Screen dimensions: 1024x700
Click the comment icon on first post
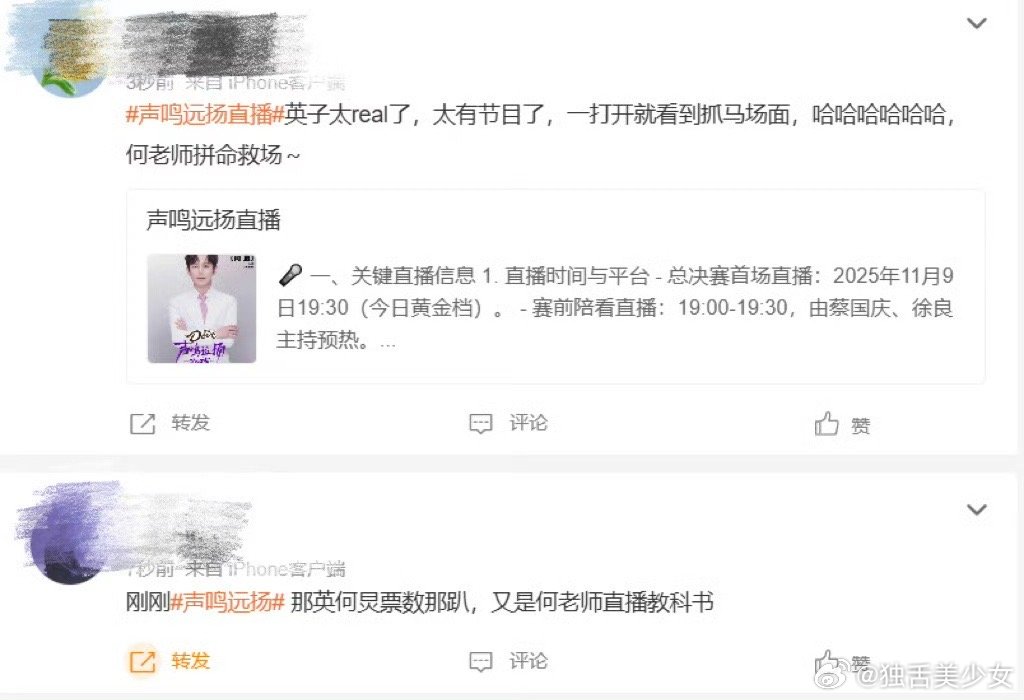click(x=481, y=424)
